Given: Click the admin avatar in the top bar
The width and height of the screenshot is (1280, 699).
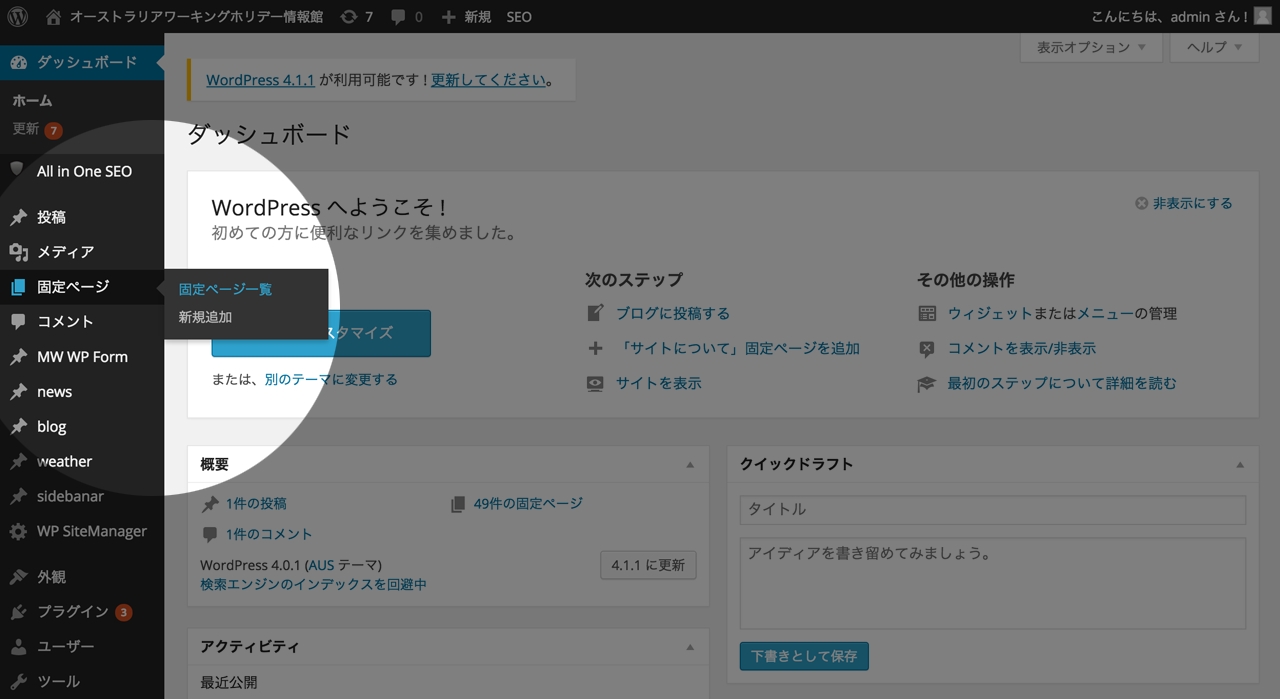Looking at the screenshot, I should point(1263,16).
